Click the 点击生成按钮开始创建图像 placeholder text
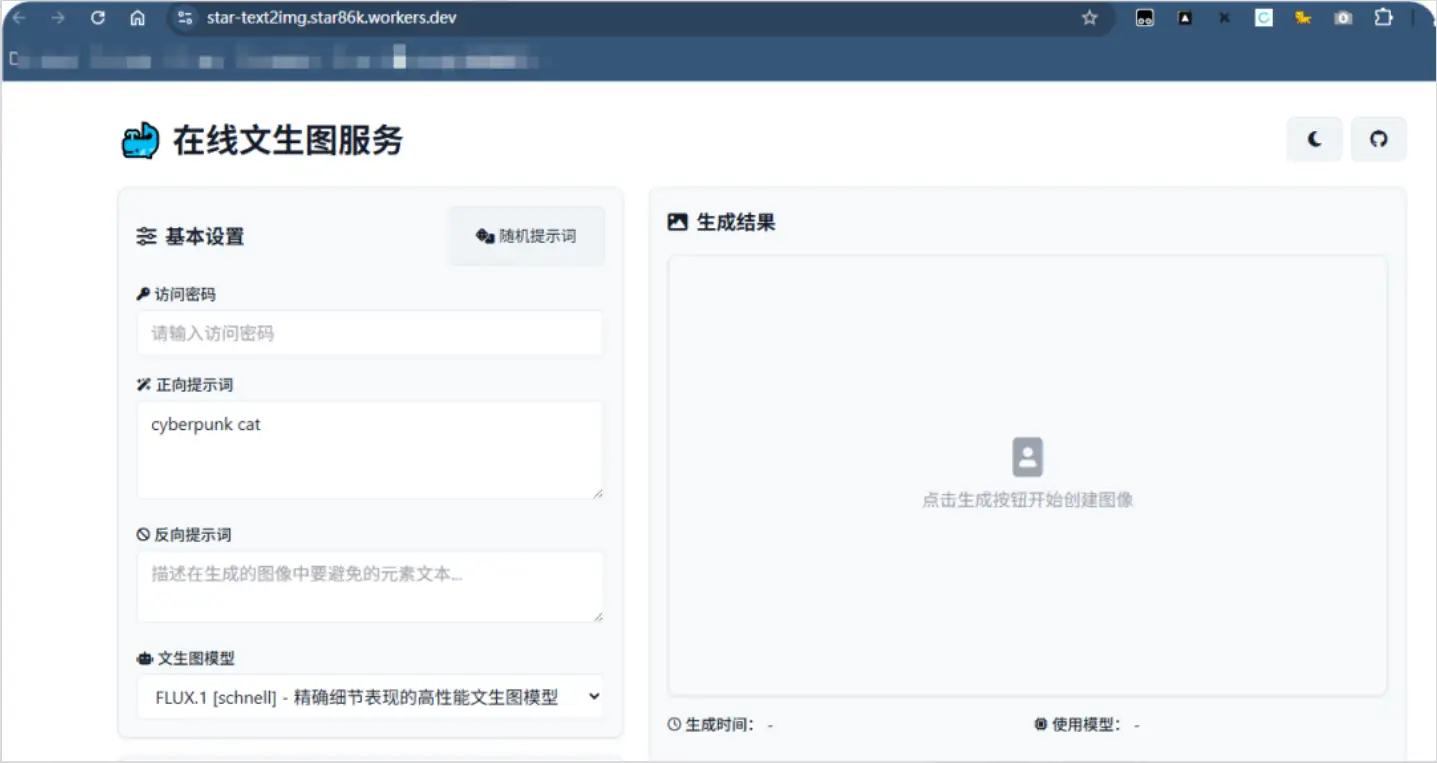 [x=1027, y=500]
